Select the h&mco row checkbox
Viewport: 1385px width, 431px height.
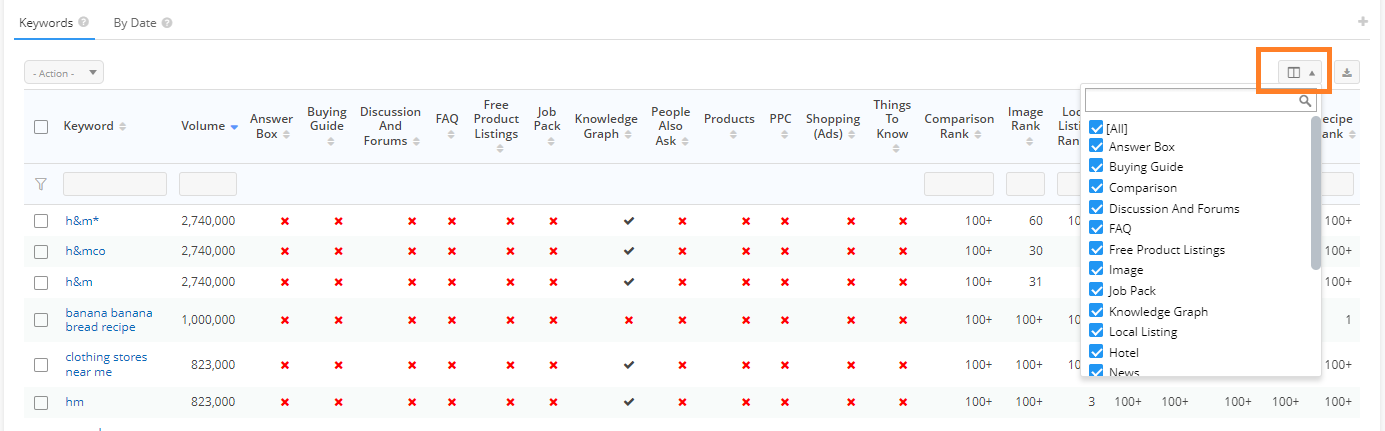pyautogui.click(x=41, y=251)
